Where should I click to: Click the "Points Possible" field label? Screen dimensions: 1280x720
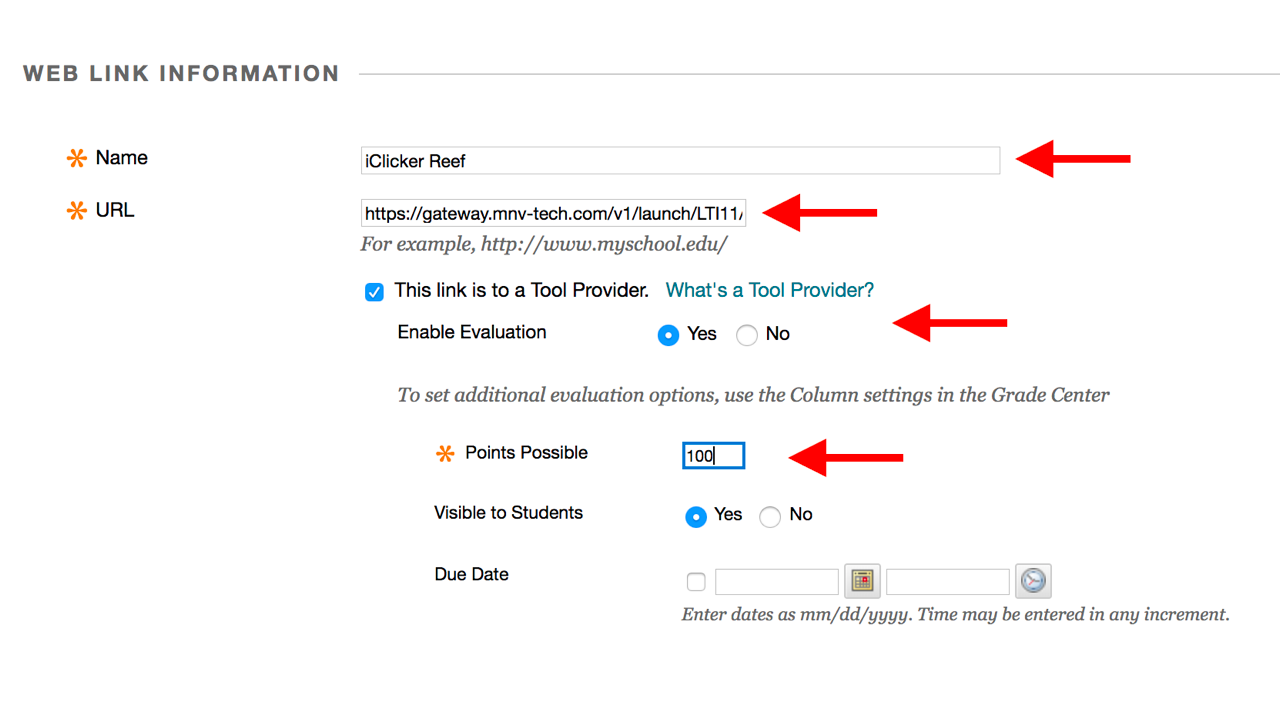tap(526, 453)
